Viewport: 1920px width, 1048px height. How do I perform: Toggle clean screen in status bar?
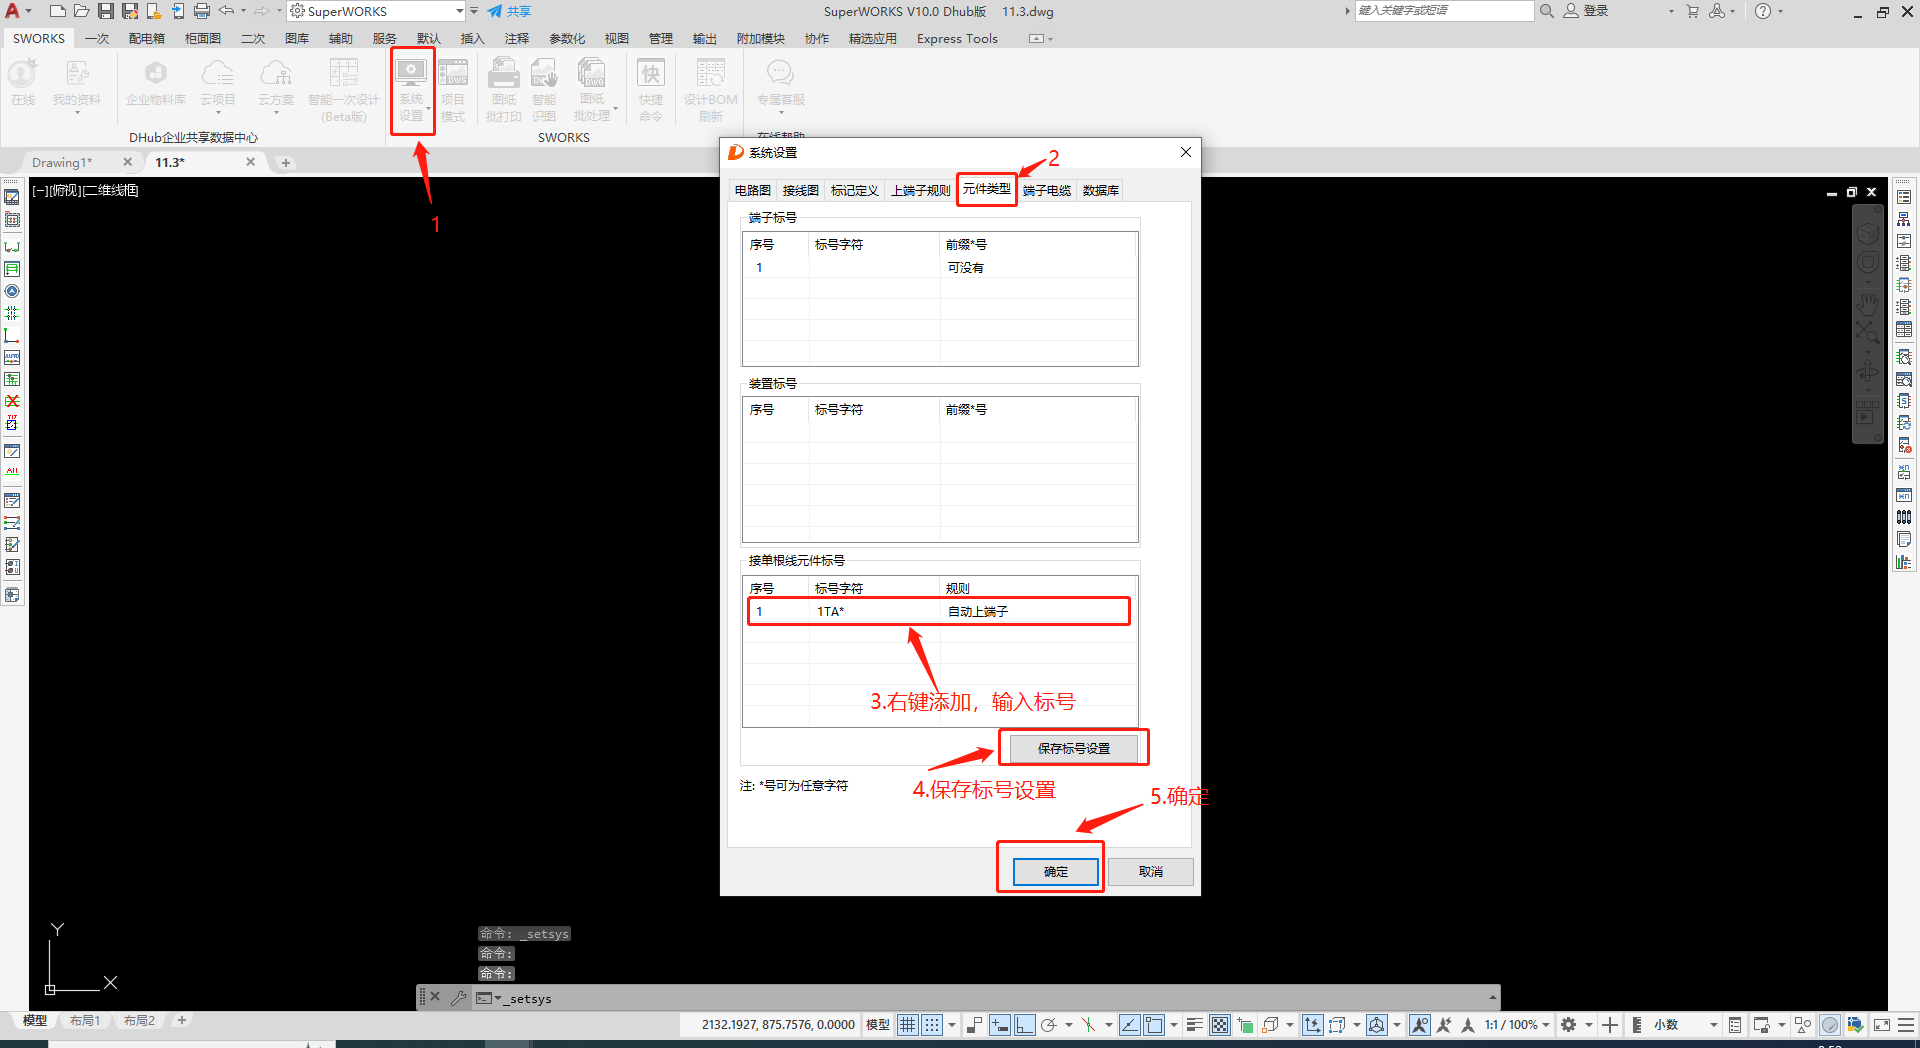[1882, 1025]
